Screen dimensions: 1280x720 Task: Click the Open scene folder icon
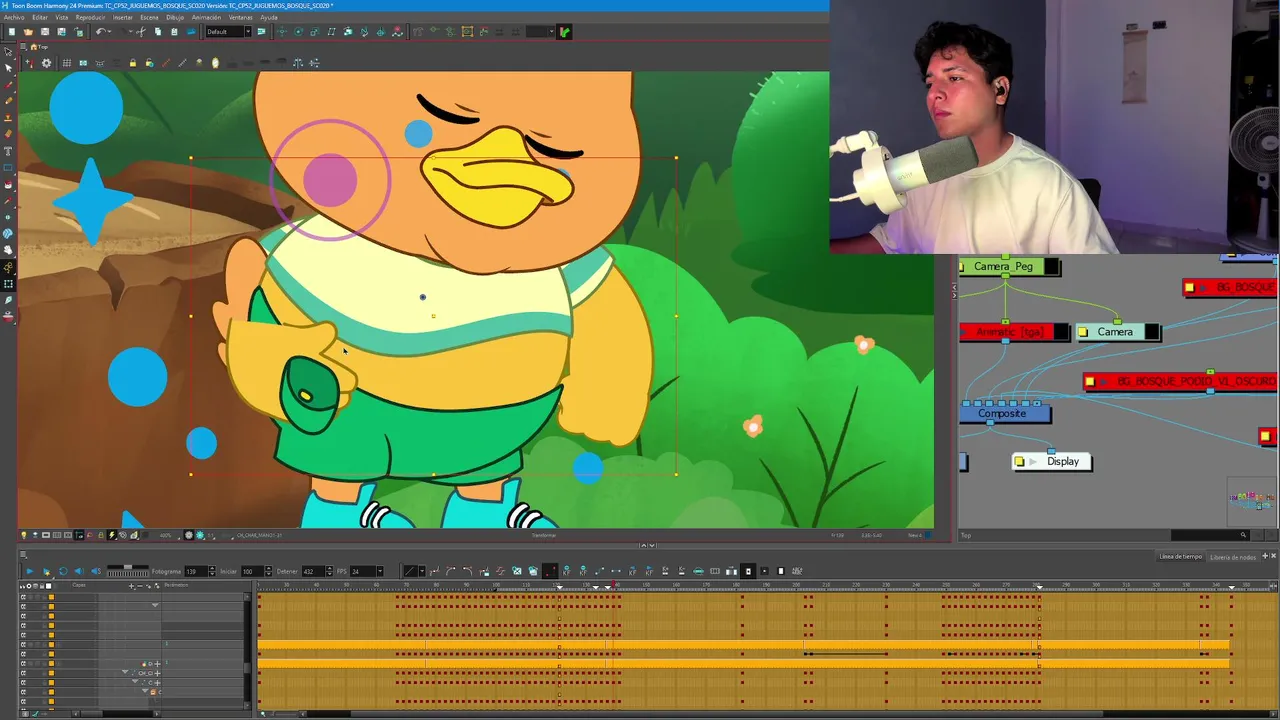point(28,32)
